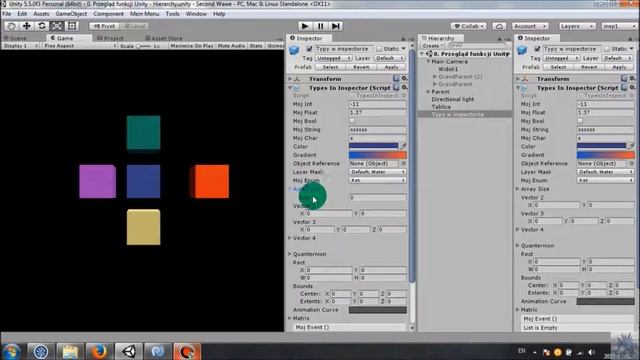Open the Edit menu

pos(22,14)
